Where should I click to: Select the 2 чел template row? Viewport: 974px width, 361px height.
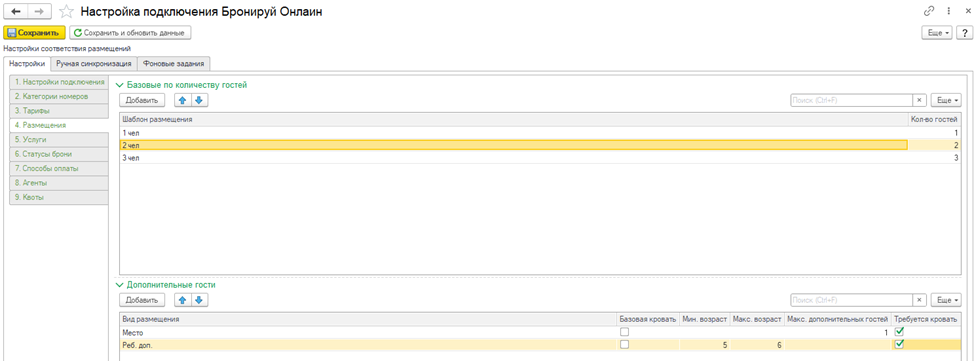tap(540, 145)
